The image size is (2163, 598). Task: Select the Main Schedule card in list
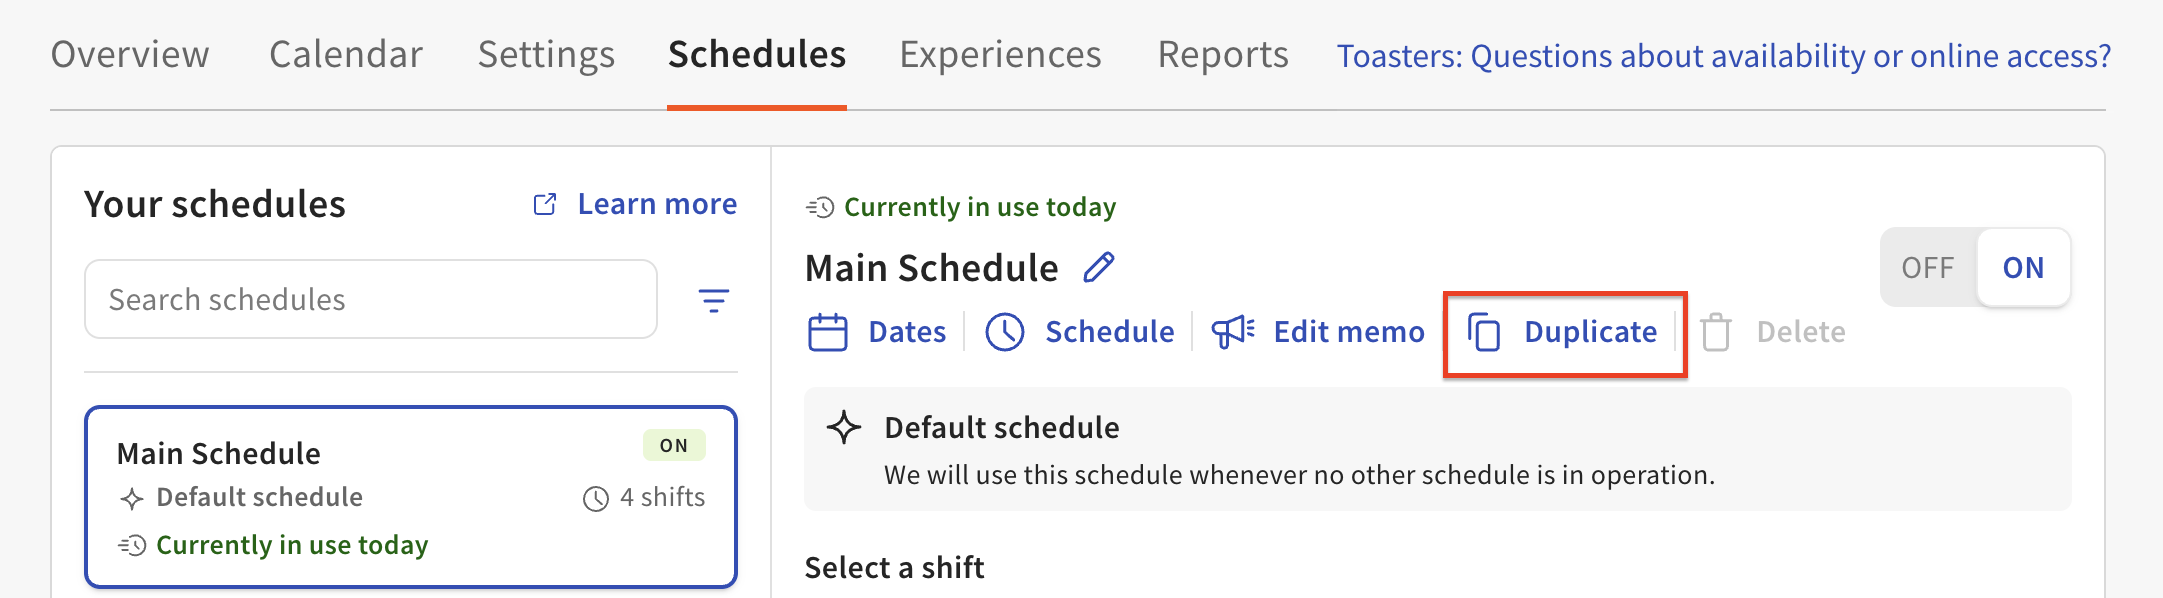point(411,497)
